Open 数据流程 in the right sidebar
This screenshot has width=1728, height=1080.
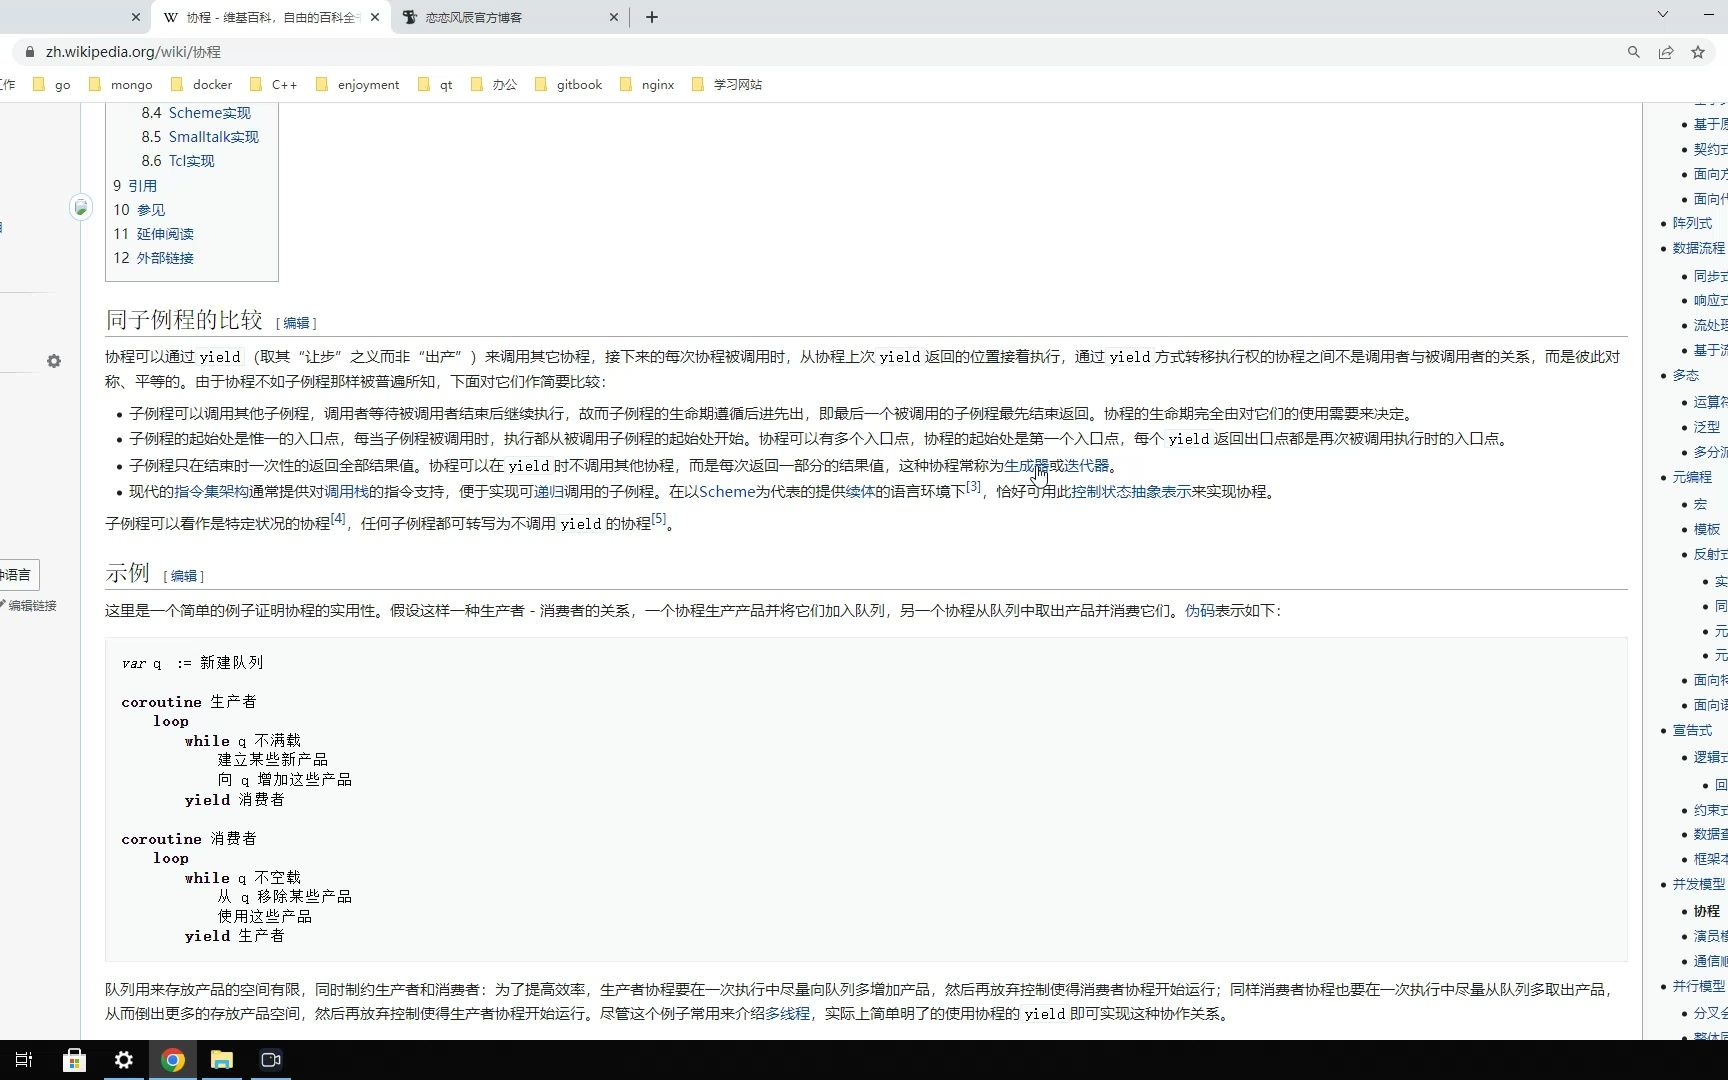(1698, 248)
